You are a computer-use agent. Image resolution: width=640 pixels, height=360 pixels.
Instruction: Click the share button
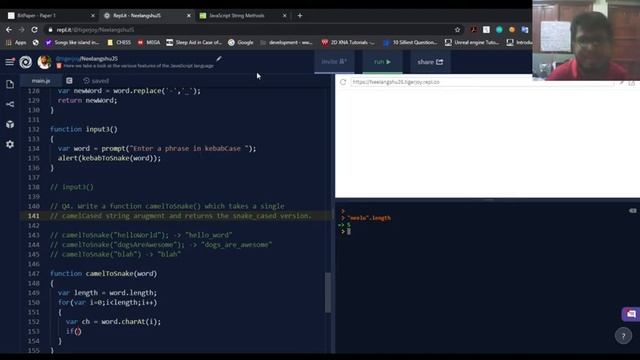pyautogui.click(x=430, y=62)
